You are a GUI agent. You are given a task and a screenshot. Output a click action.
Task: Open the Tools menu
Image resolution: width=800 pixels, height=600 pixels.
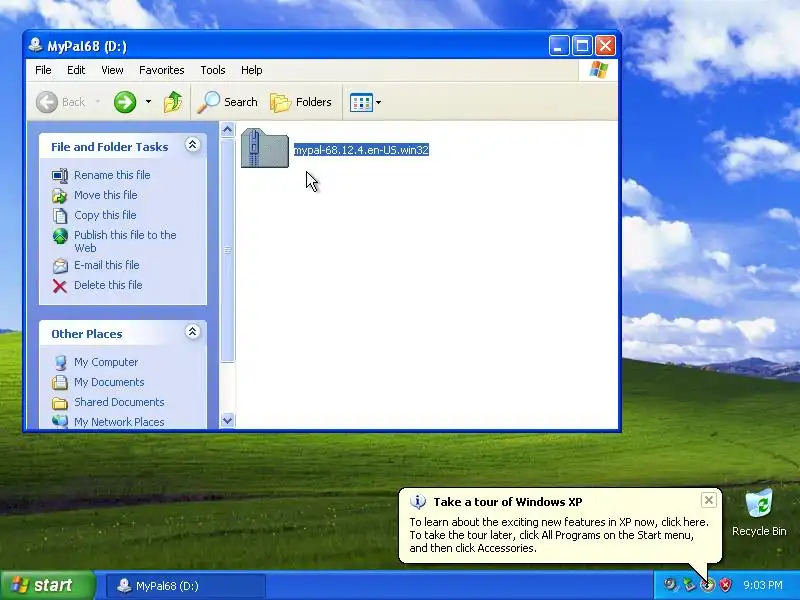point(213,70)
